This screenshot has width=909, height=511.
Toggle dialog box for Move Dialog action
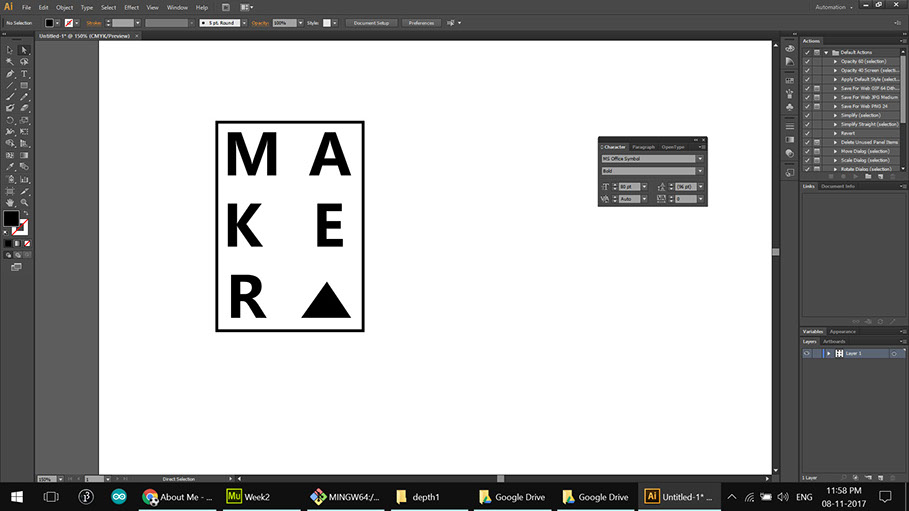click(817, 151)
